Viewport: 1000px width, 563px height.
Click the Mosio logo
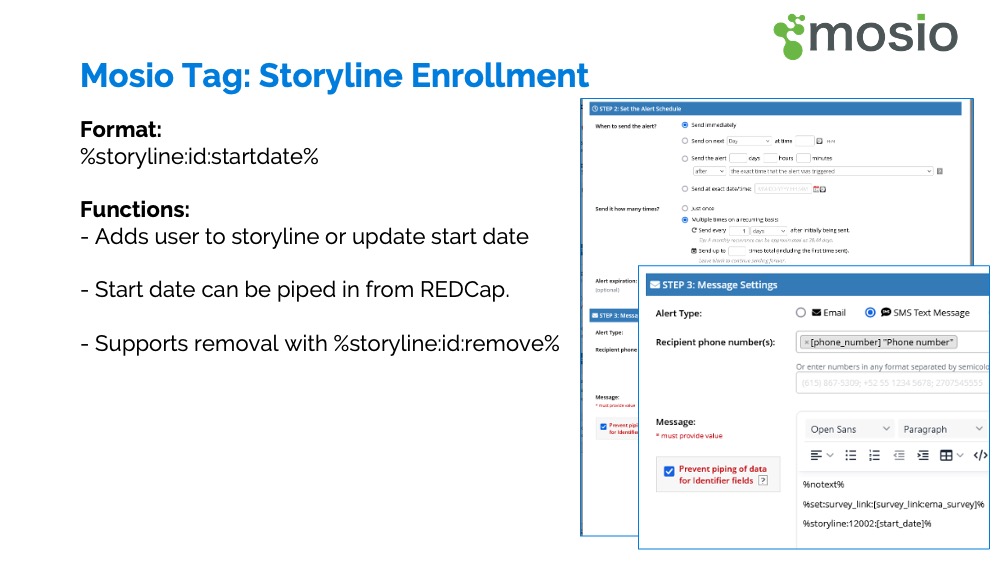(x=865, y=36)
